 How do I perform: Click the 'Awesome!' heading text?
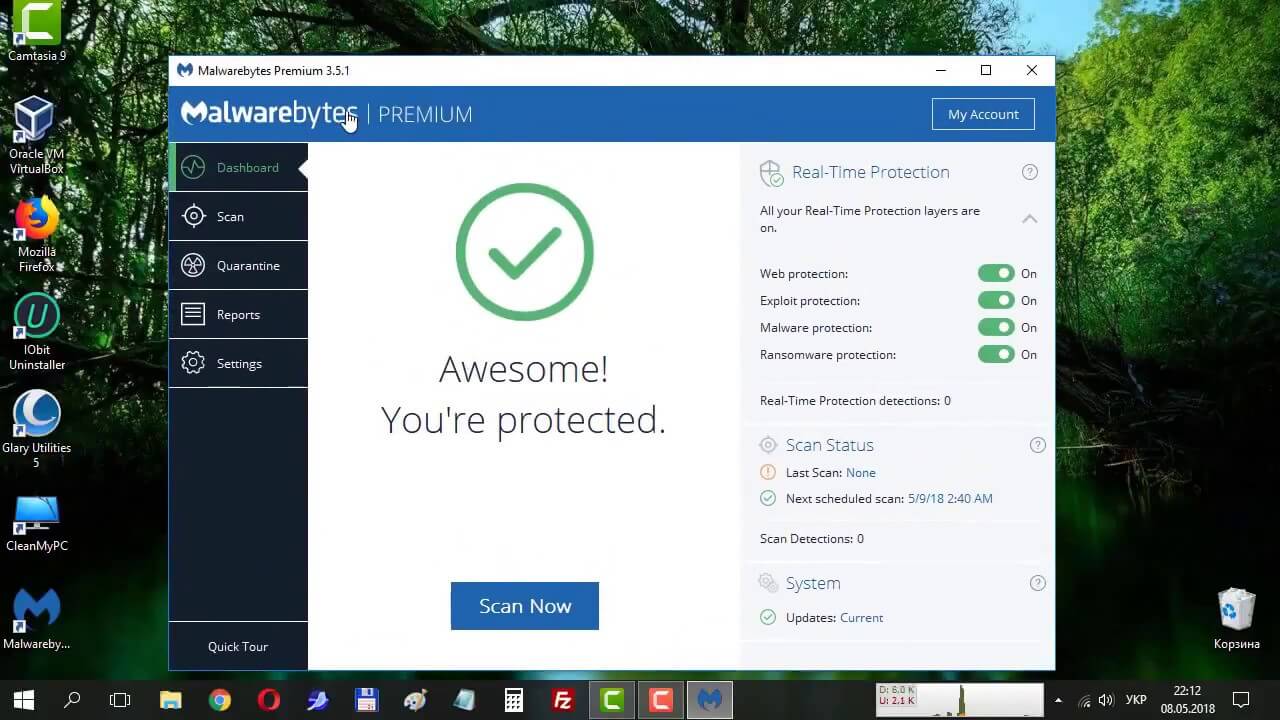pos(524,369)
